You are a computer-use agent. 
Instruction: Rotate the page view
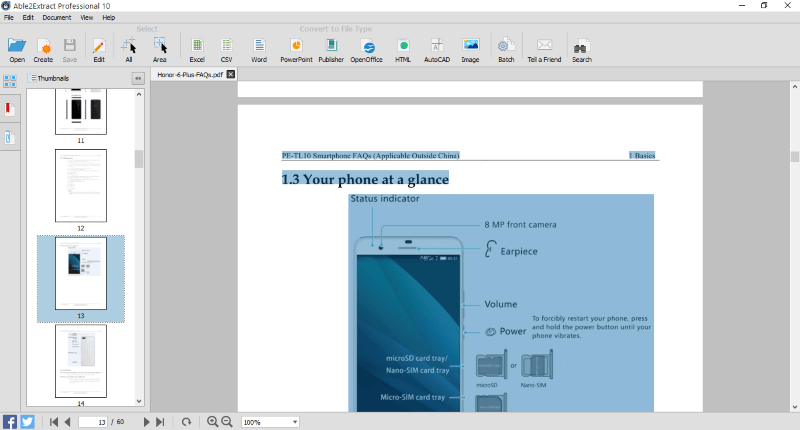(186, 422)
